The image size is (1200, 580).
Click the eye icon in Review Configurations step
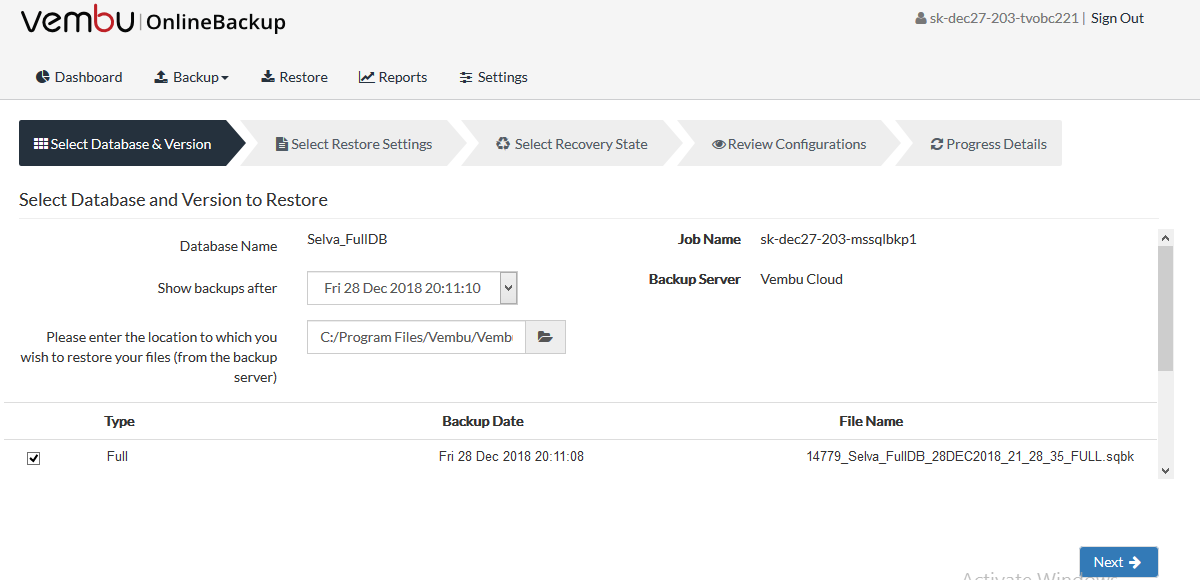click(x=719, y=144)
